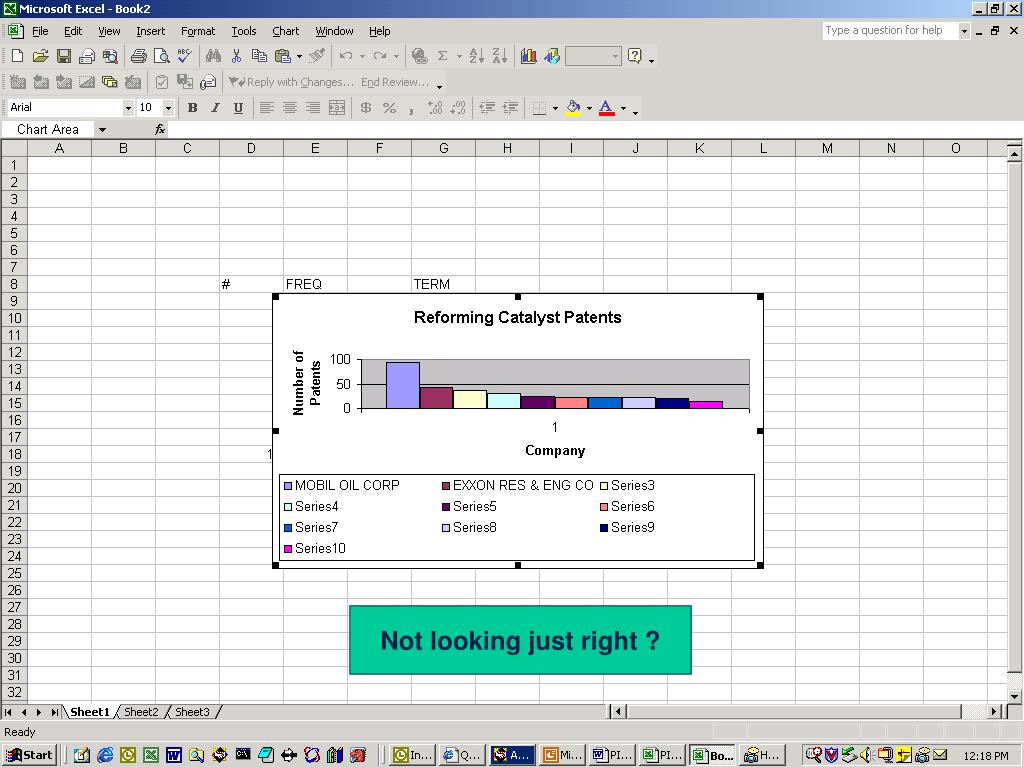Click the Open file folder icon

[x=40, y=56]
